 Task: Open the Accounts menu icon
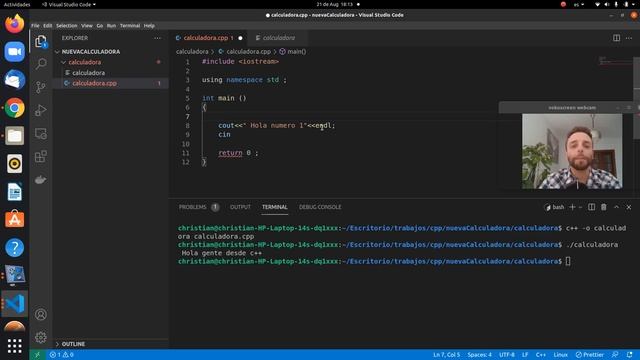(x=41, y=314)
